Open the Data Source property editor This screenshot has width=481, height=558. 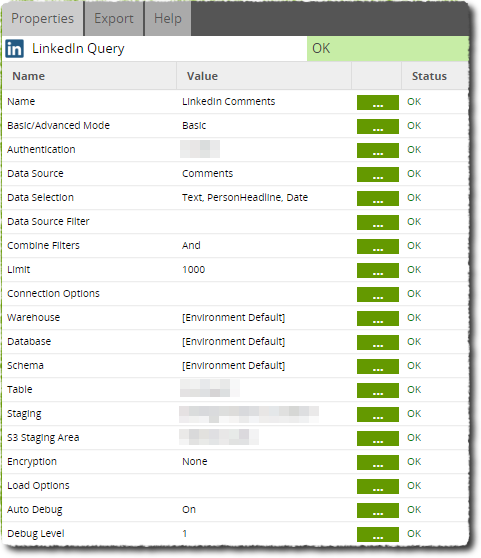[x=378, y=174]
